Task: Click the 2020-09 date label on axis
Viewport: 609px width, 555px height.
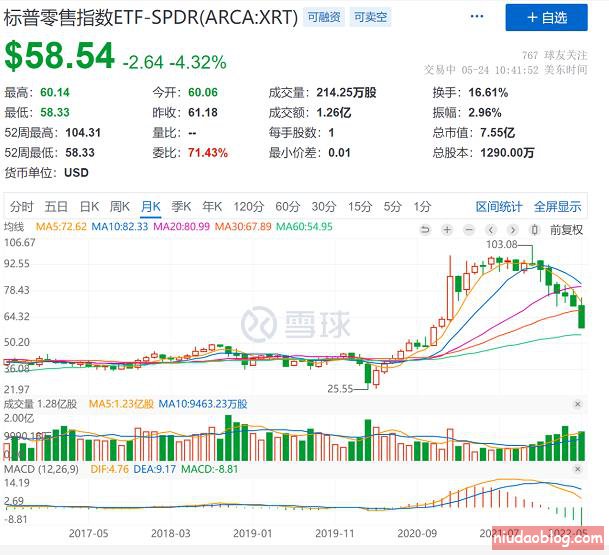Action: point(417,533)
